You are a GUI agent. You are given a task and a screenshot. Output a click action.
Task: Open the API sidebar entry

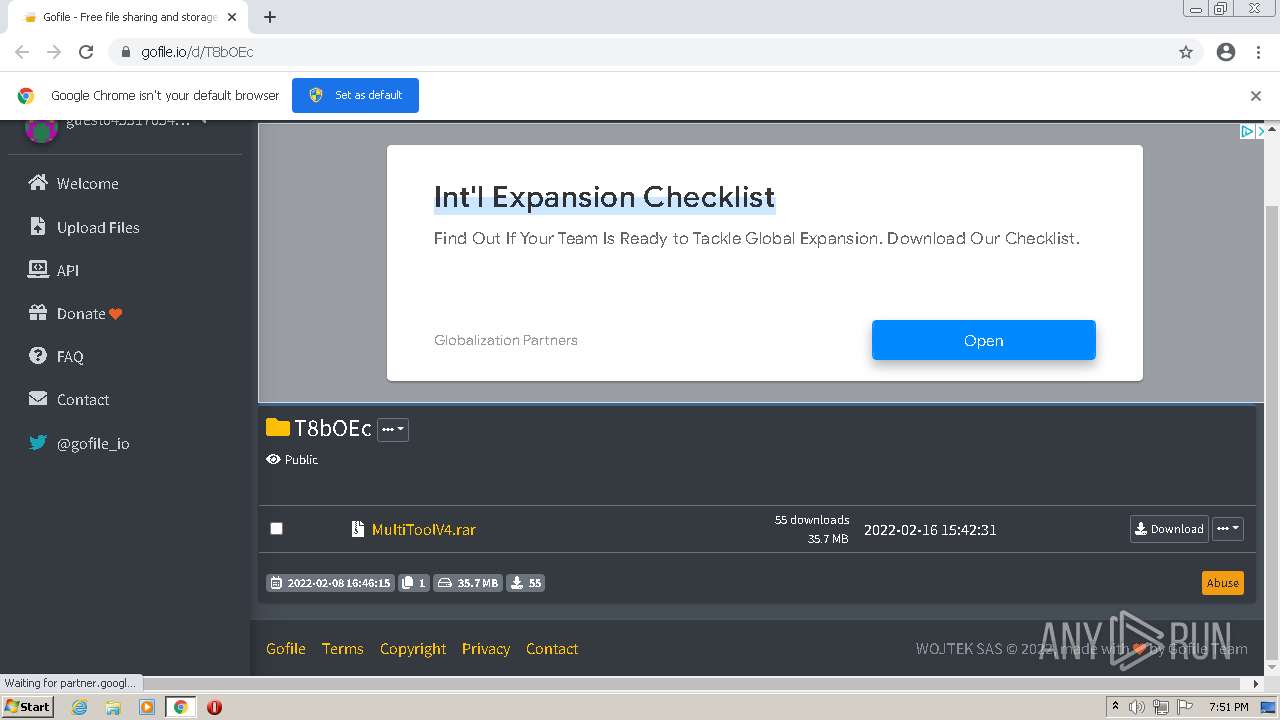54,270
